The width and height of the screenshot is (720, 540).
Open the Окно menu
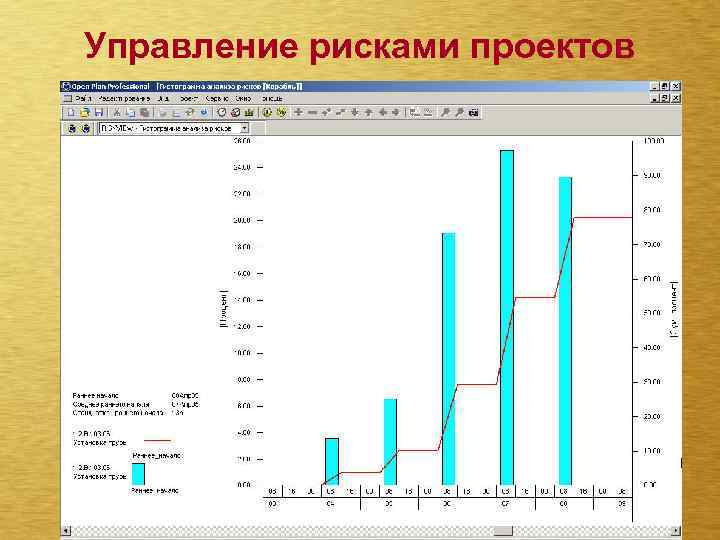[x=243, y=99]
